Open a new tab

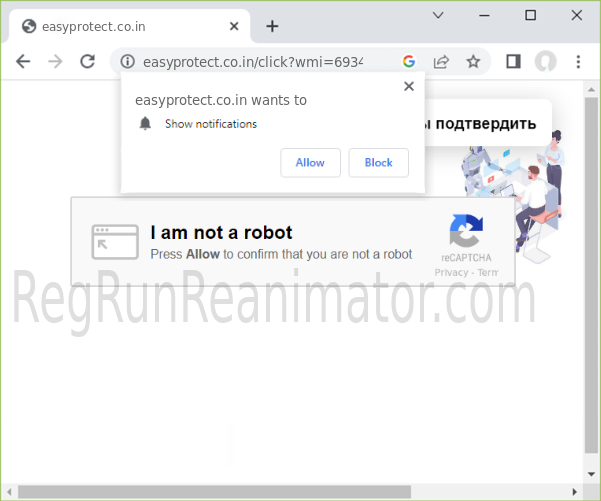click(x=272, y=26)
